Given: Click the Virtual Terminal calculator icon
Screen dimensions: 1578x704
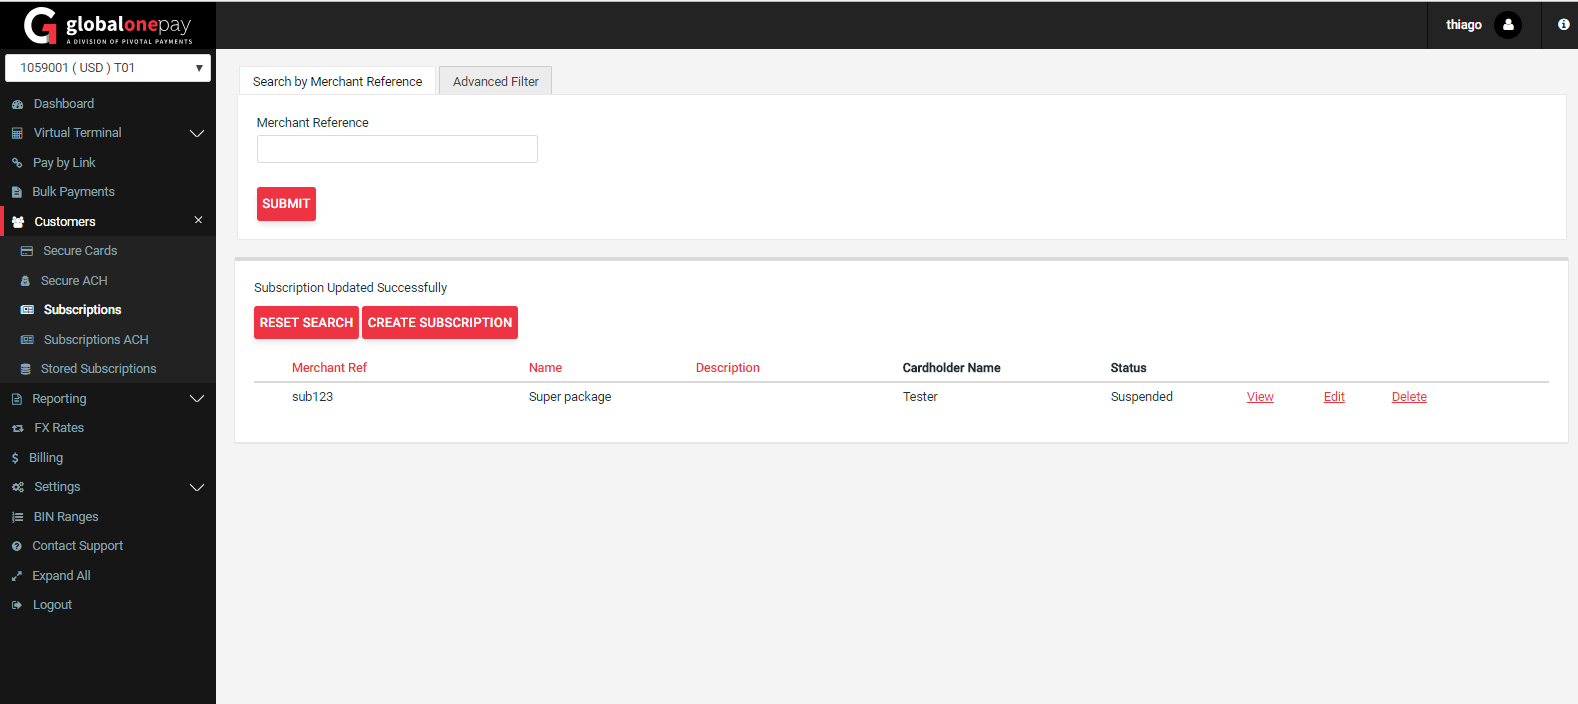Looking at the screenshot, I should 17,133.
